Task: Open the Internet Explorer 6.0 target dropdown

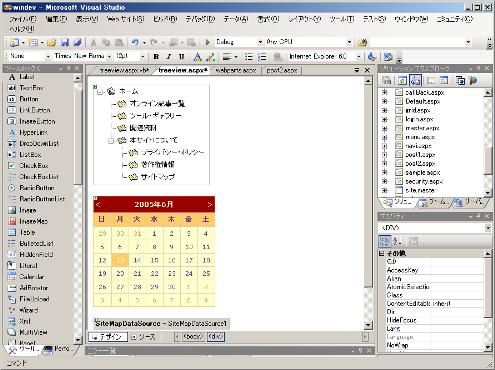Action: tap(359, 57)
